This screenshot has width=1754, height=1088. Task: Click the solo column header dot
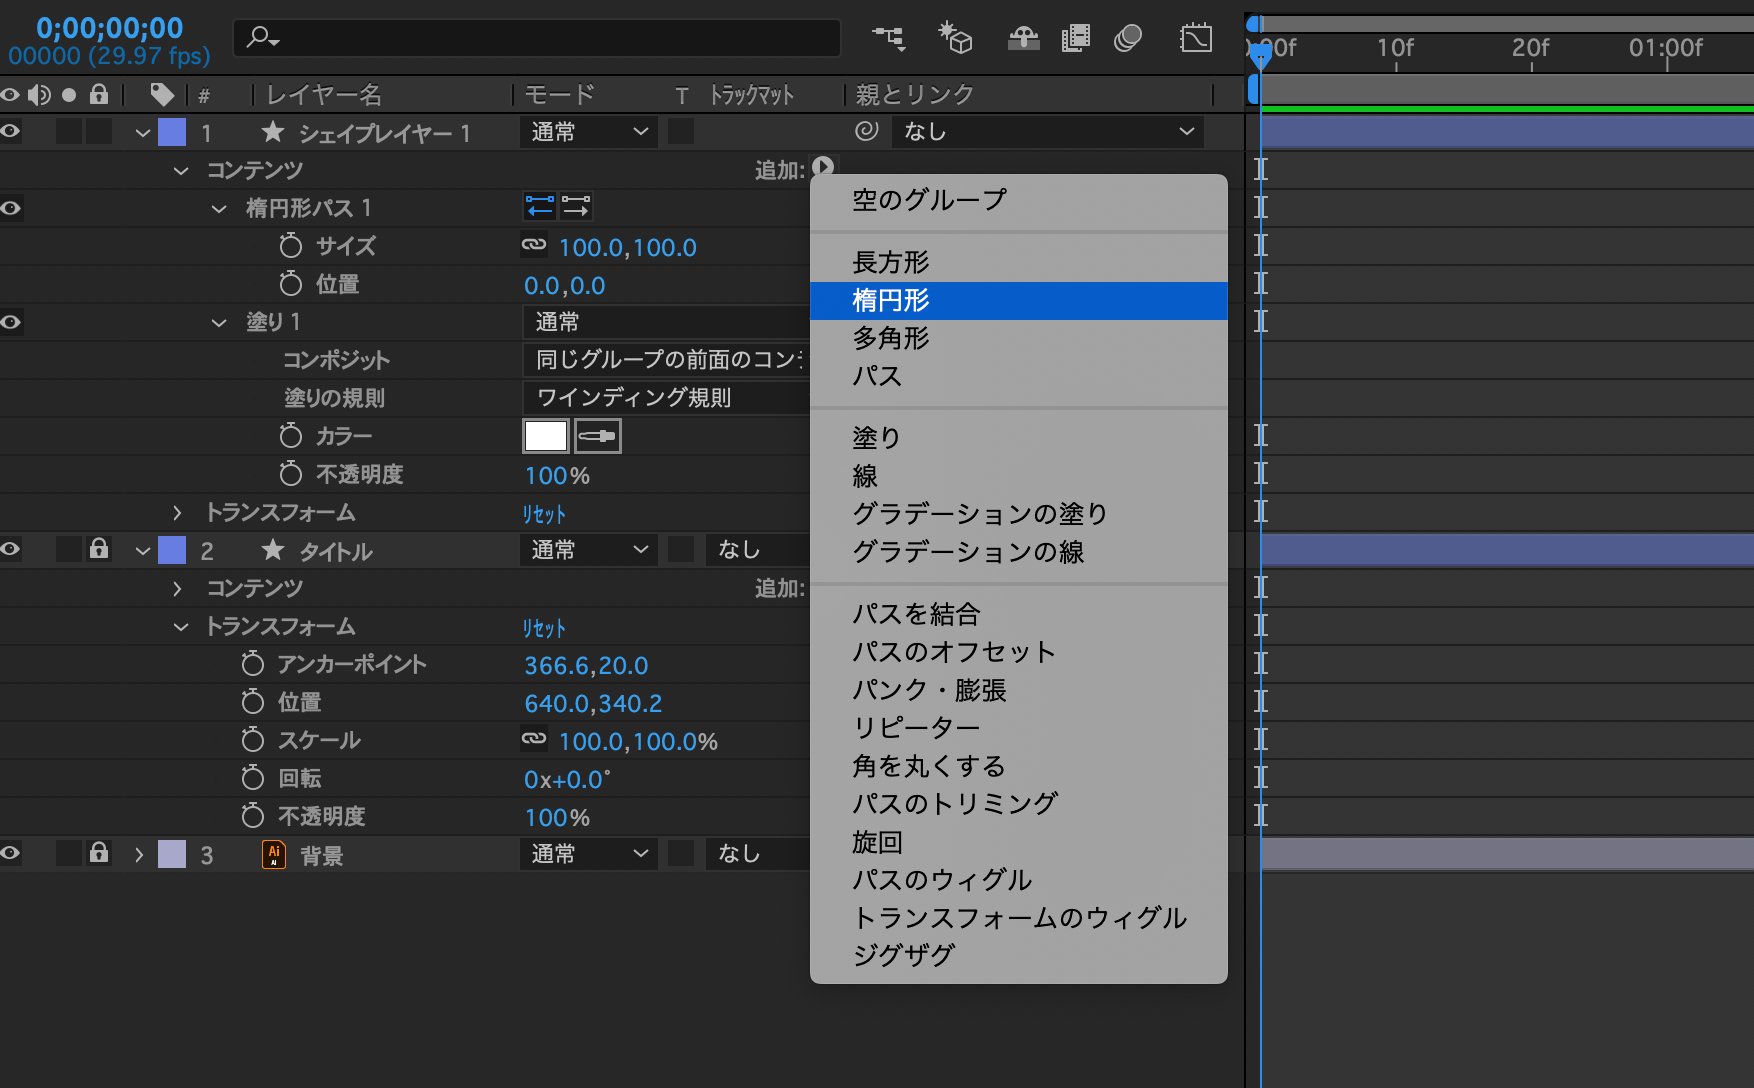point(69,95)
